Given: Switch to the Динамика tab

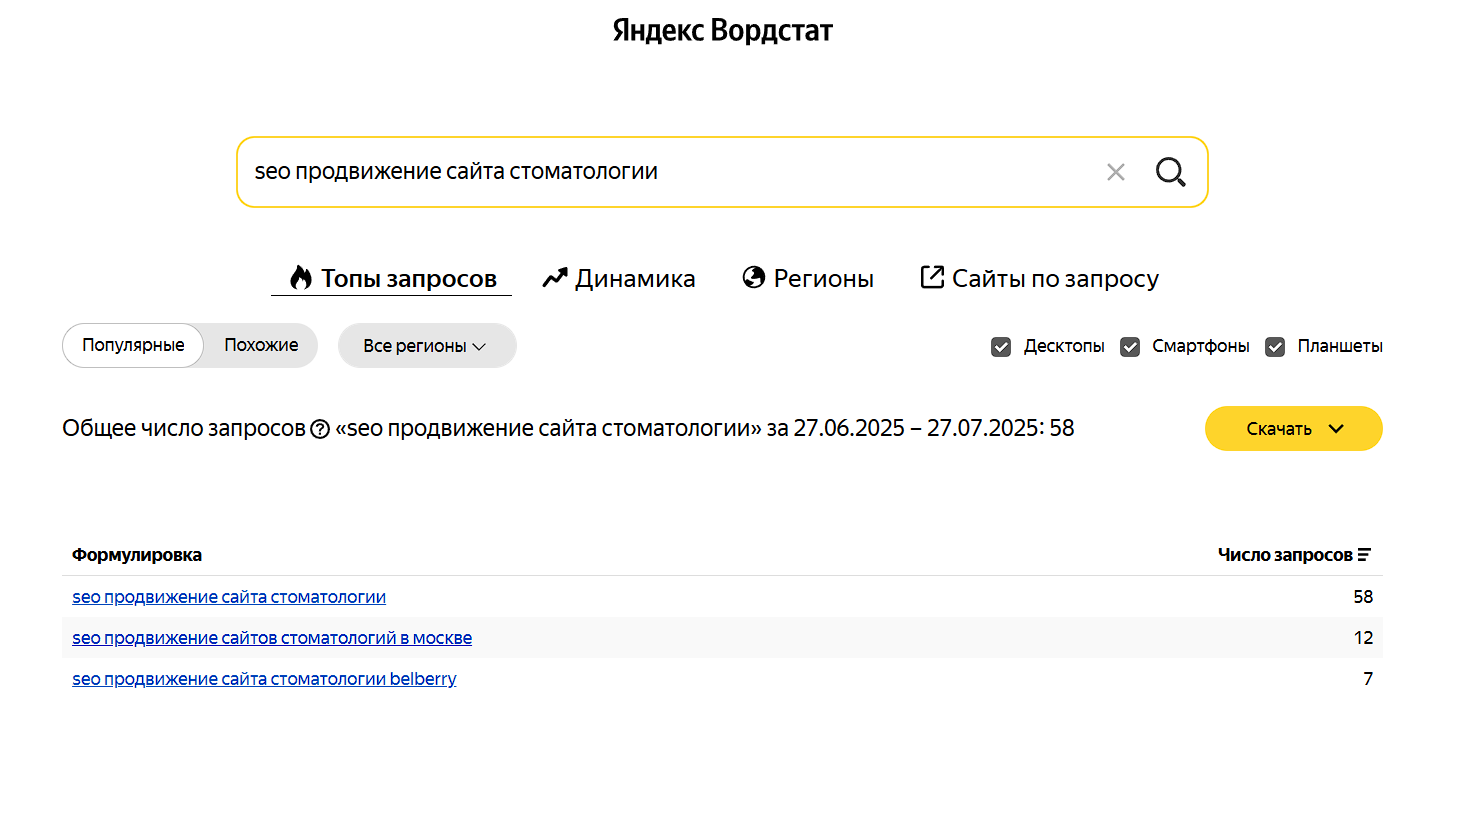Looking at the screenshot, I should (619, 278).
